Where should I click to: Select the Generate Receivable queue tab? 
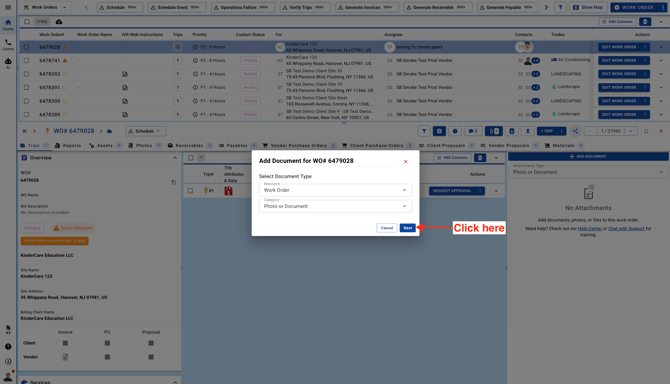click(x=438, y=7)
